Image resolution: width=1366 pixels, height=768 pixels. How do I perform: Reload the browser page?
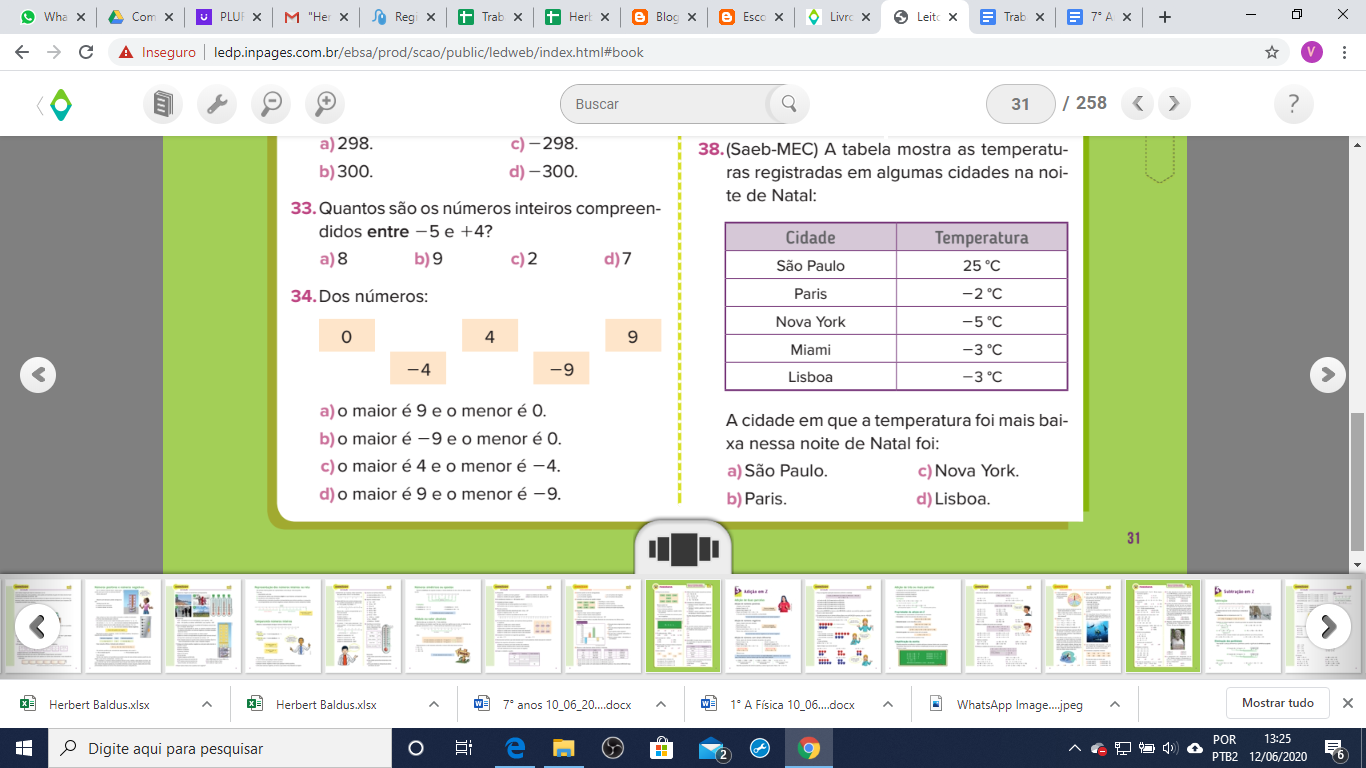click(x=86, y=52)
